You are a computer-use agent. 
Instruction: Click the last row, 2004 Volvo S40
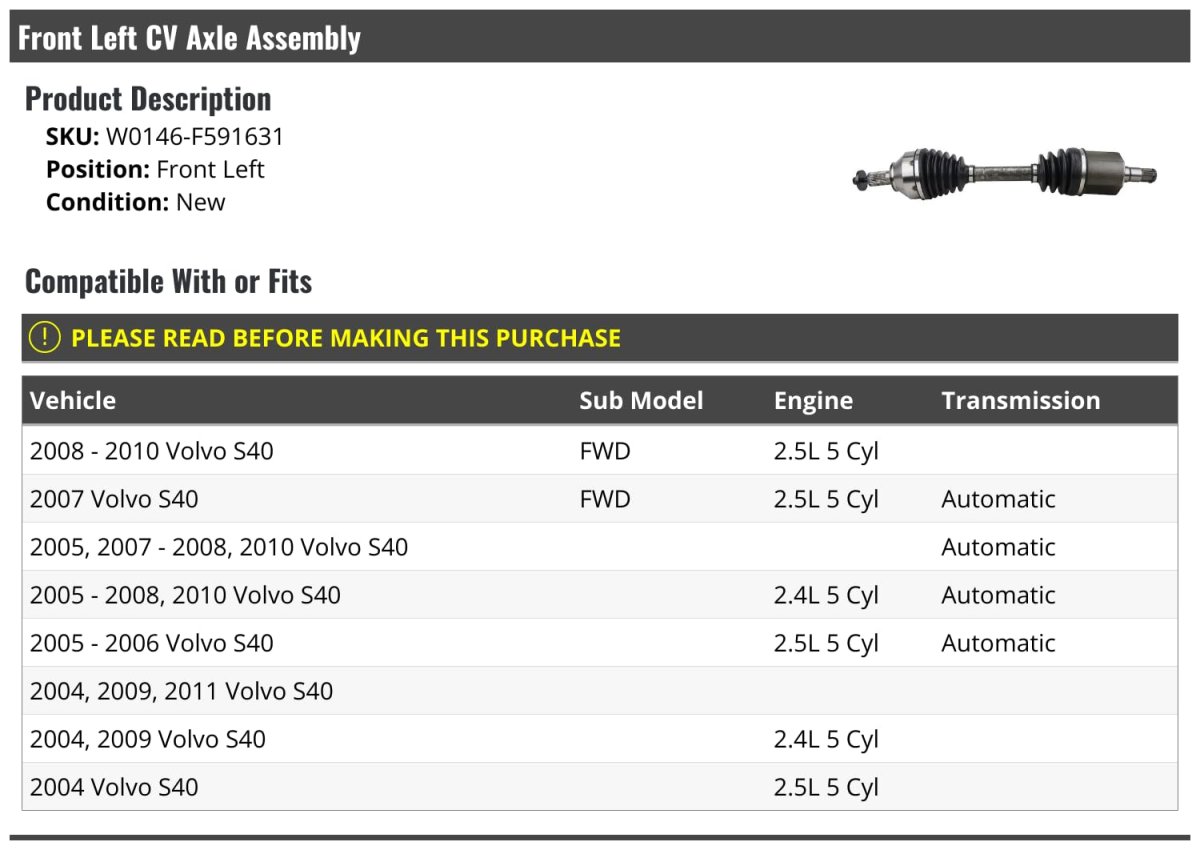(x=600, y=787)
